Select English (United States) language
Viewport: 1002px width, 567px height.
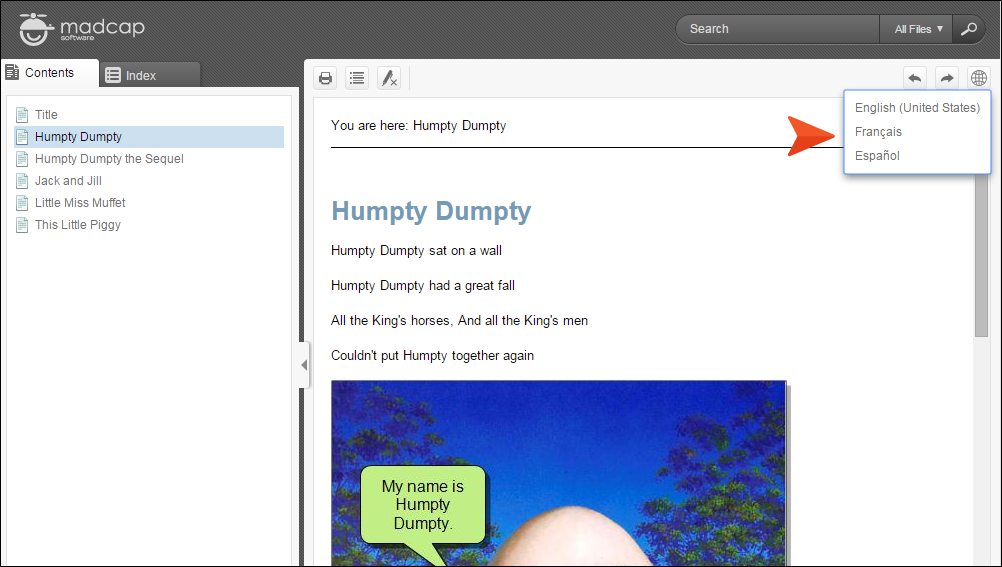(x=917, y=108)
